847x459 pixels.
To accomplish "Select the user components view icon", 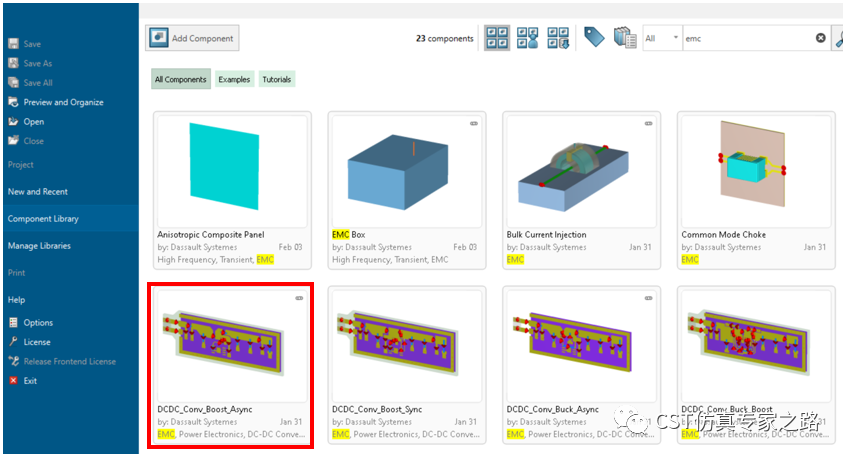I will point(527,38).
